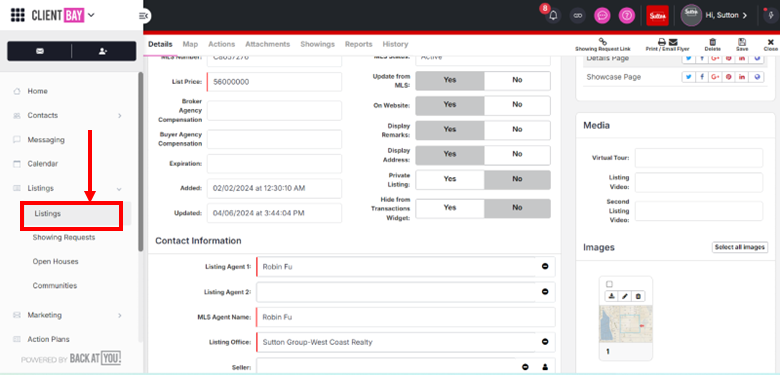The image size is (780, 375).
Task: Share Showcase Page on Google Plus
Action: [715, 77]
